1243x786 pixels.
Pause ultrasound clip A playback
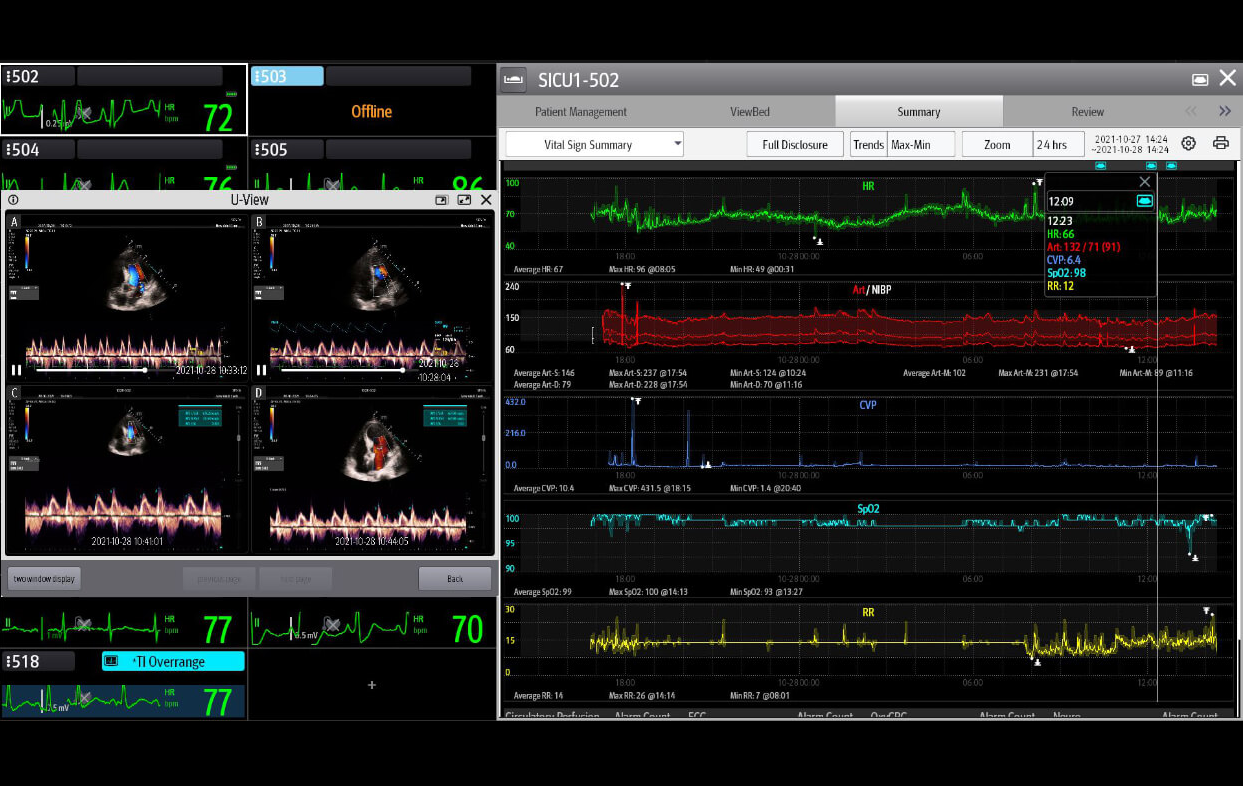pyautogui.click(x=16, y=370)
